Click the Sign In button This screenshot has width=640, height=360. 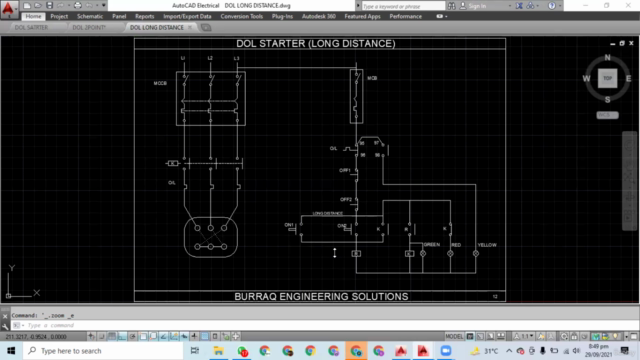477,6
